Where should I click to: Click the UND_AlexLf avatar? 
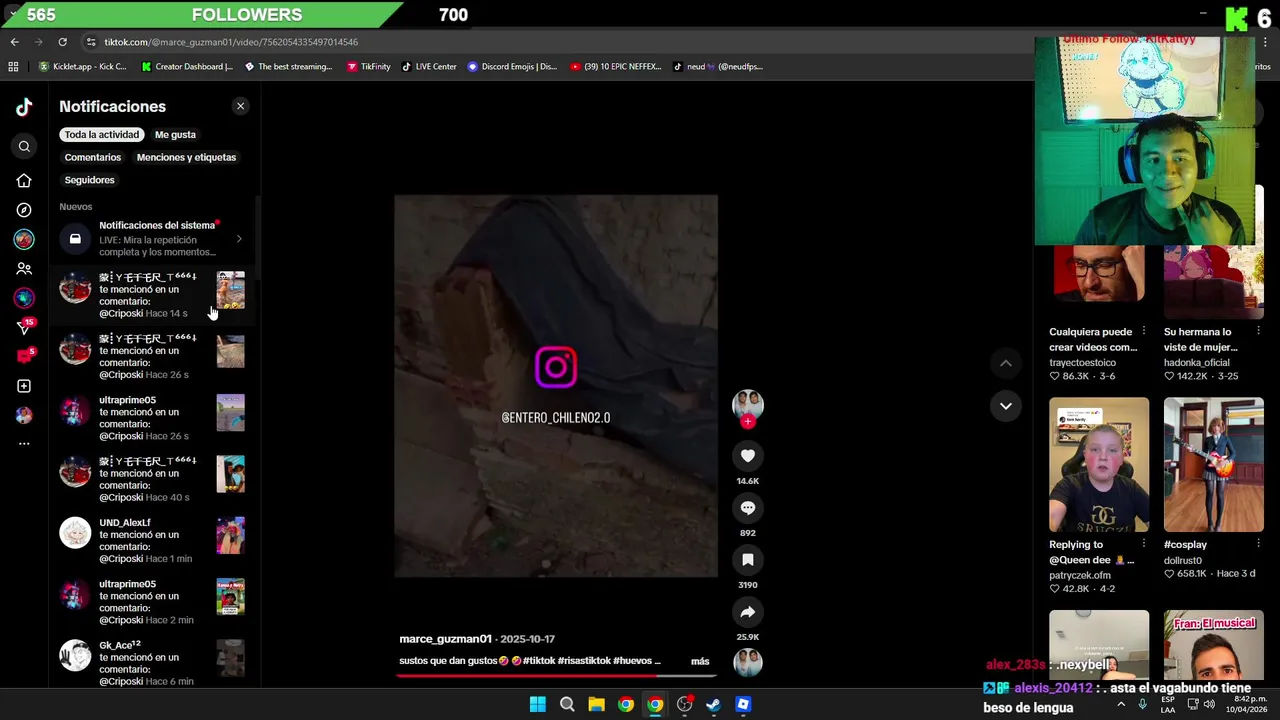point(75,533)
